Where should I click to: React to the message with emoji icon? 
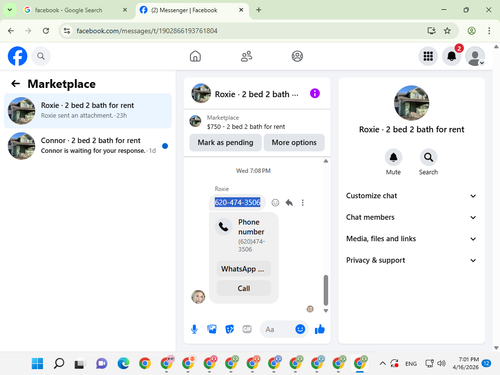click(275, 203)
